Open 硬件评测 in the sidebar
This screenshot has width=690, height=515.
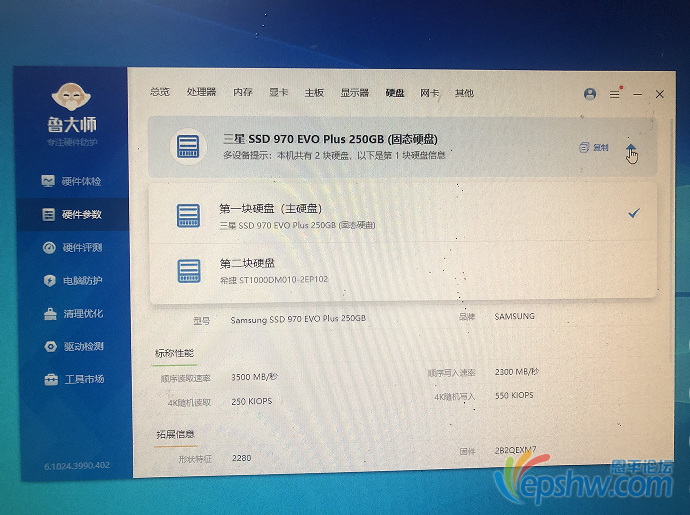pyautogui.click(x=73, y=247)
